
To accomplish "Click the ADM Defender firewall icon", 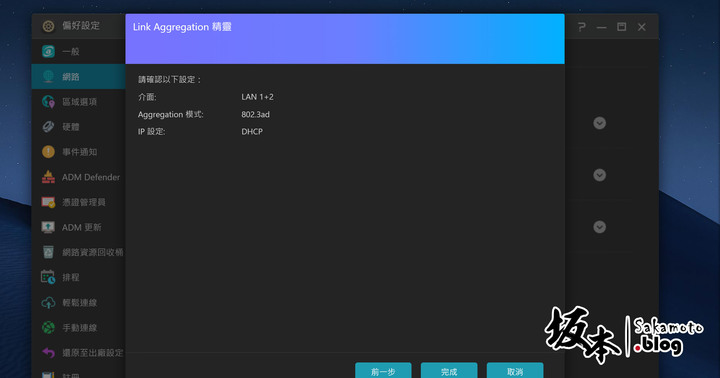I will tap(48, 177).
